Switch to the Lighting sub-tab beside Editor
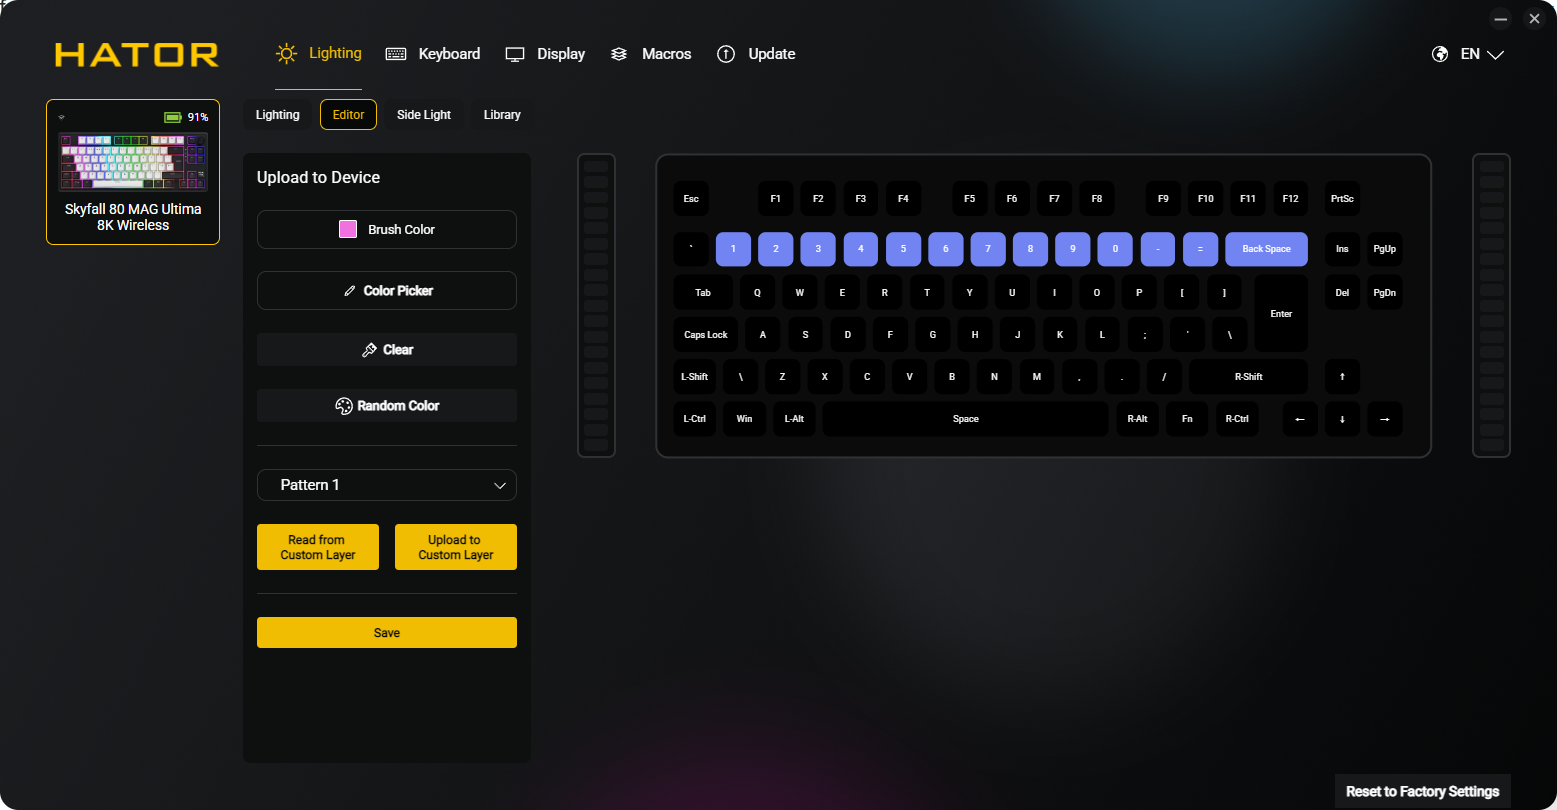The width and height of the screenshot is (1557, 810). pyautogui.click(x=278, y=115)
